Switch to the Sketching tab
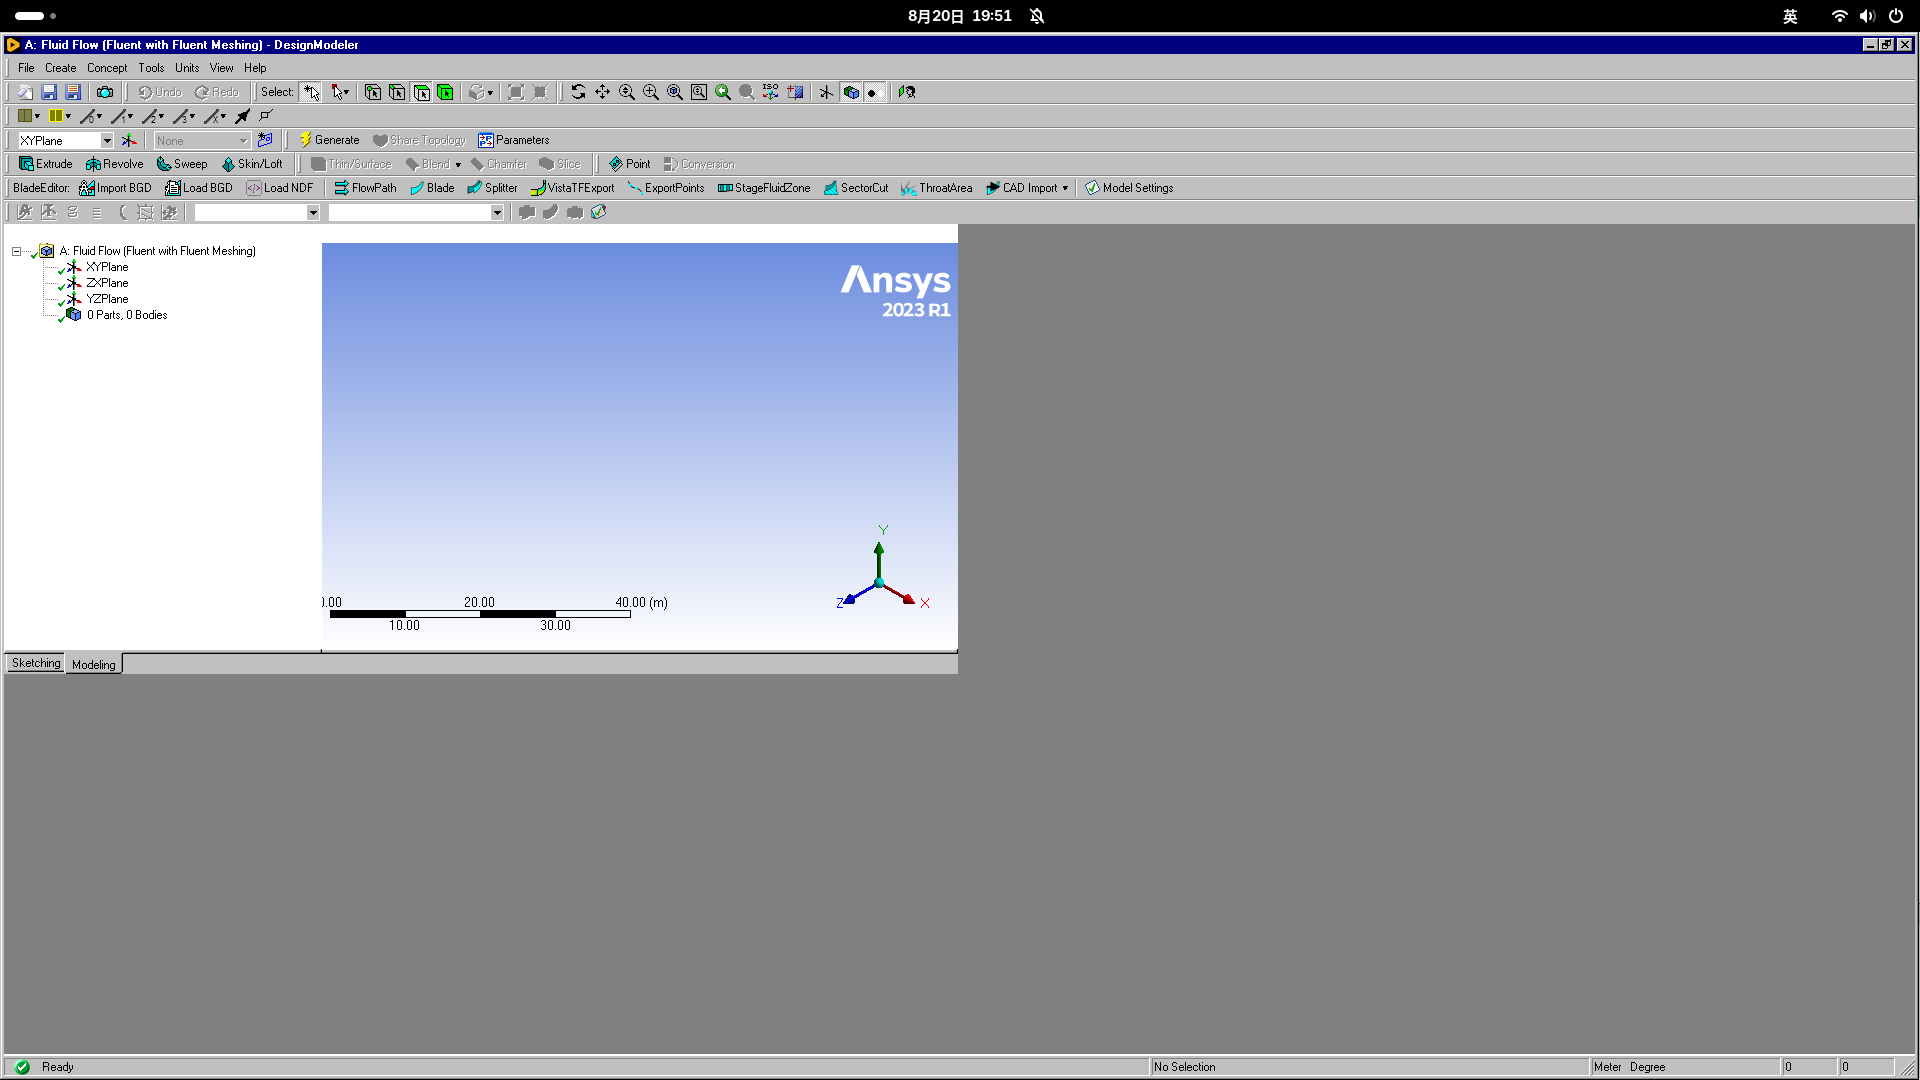 point(36,664)
